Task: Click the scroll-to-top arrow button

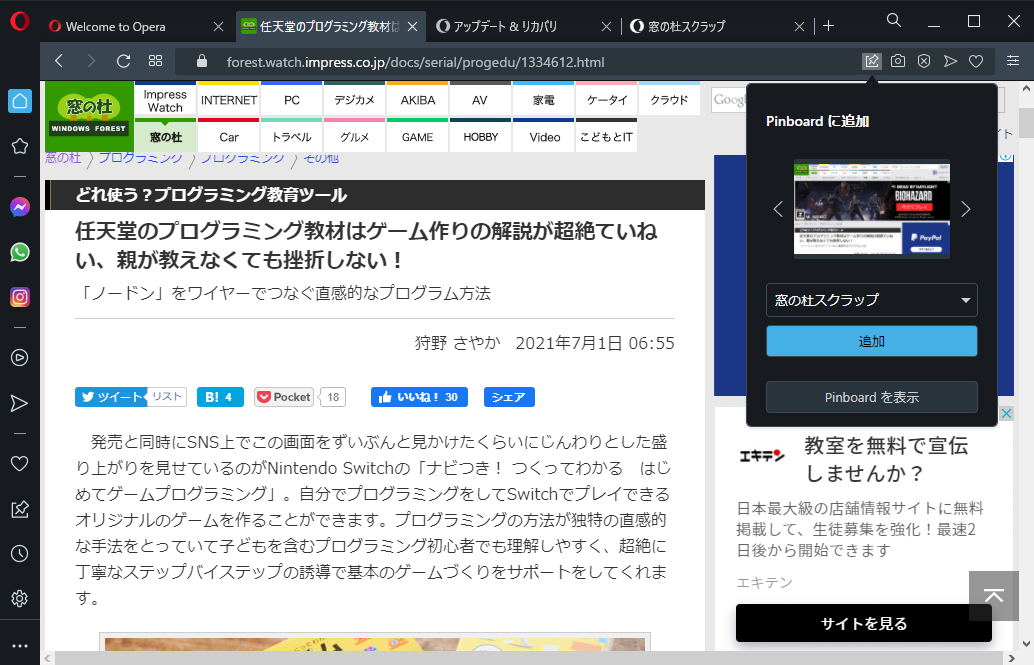Action: [x=993, y=595]
